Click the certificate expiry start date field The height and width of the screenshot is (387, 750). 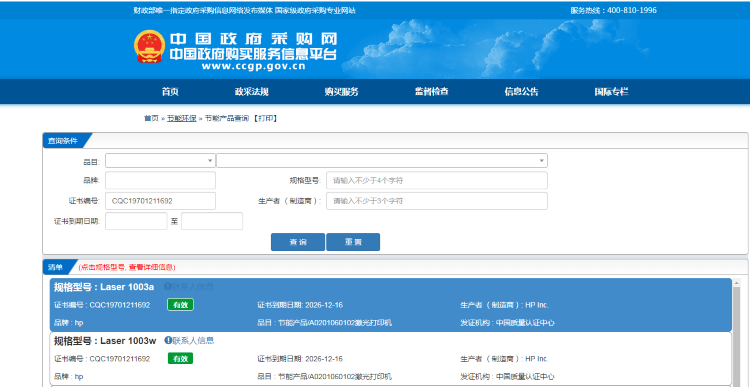pos(136,221)
